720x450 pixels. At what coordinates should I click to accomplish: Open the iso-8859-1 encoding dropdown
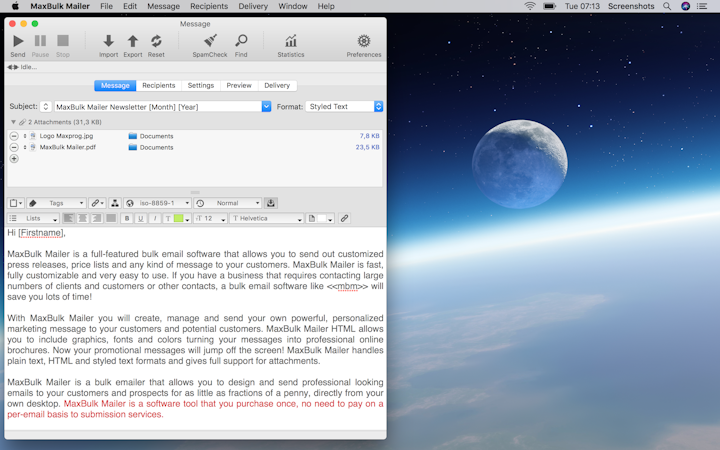(x=158, y=203)
